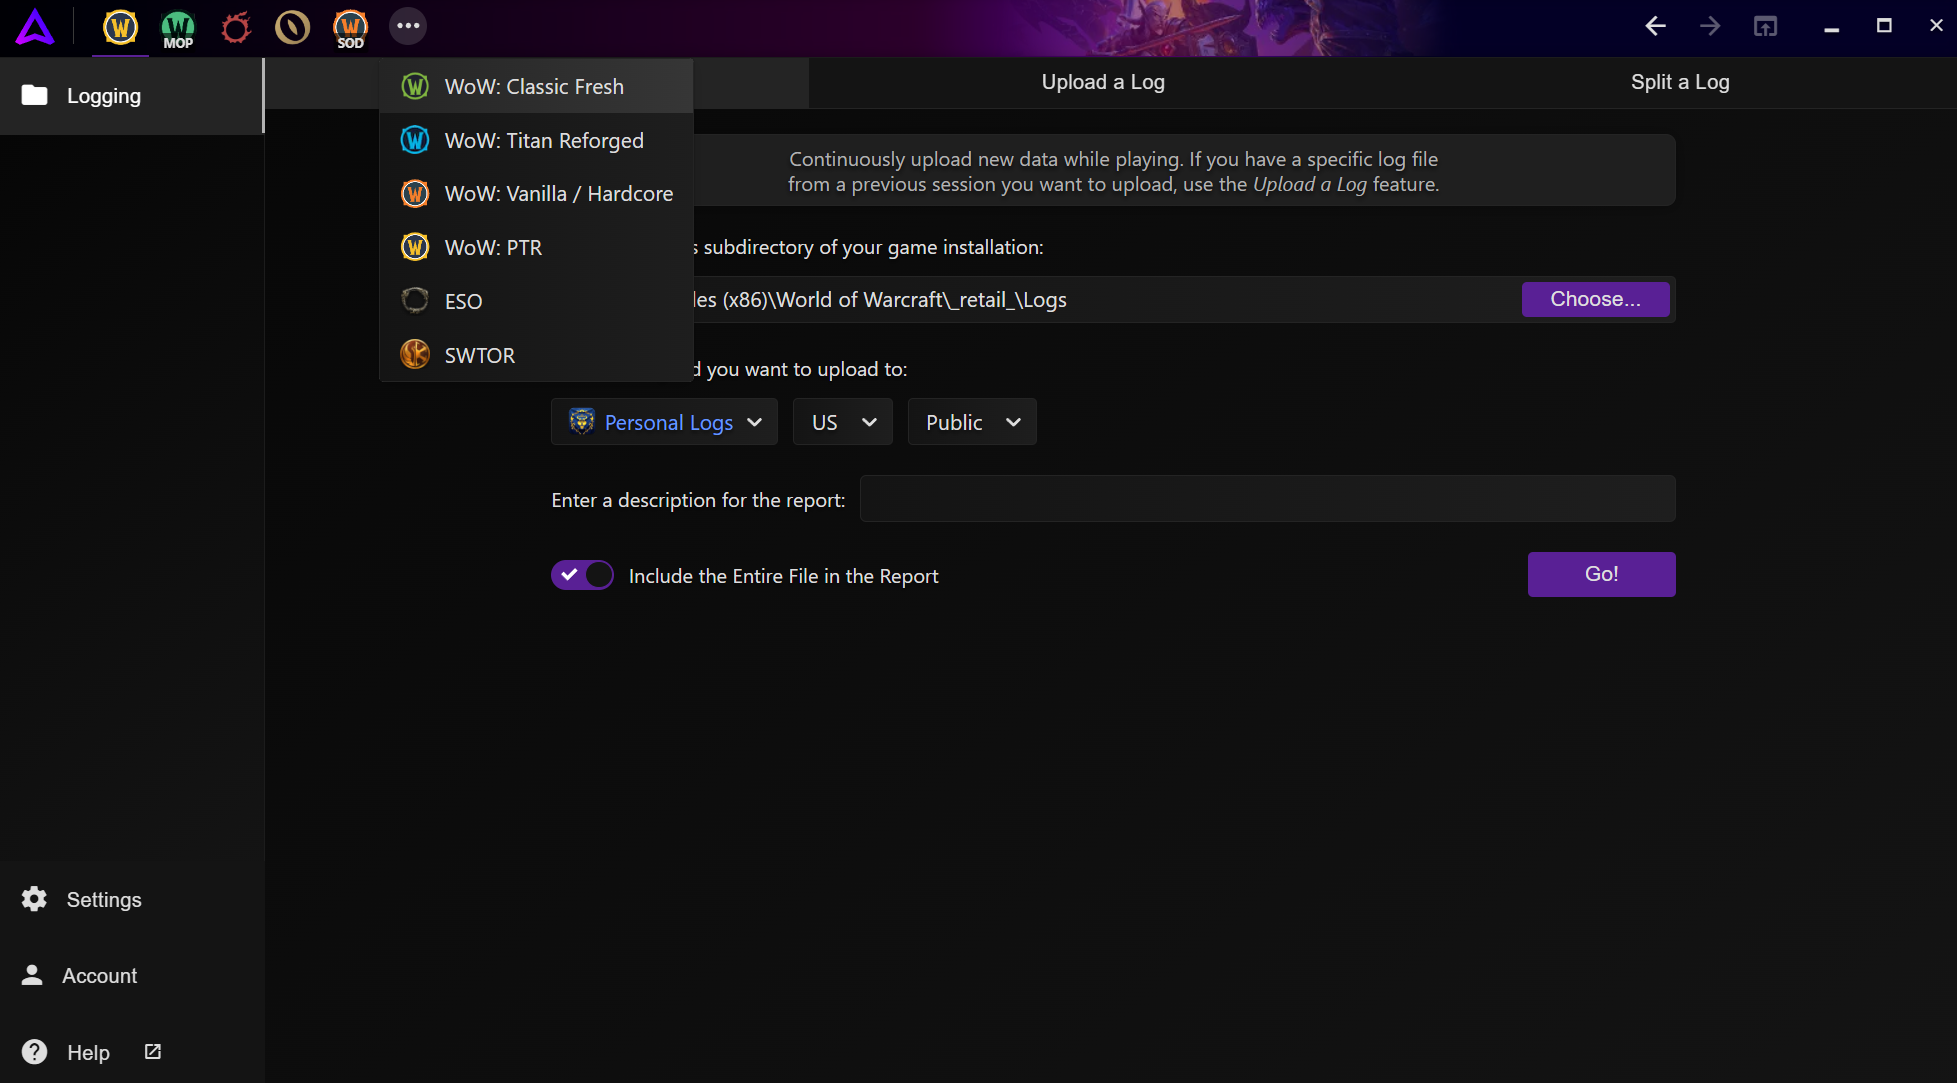This screenshot has height=1083, width=1957.
Task: Click the Archon purple logo icon
Action: 35,27
